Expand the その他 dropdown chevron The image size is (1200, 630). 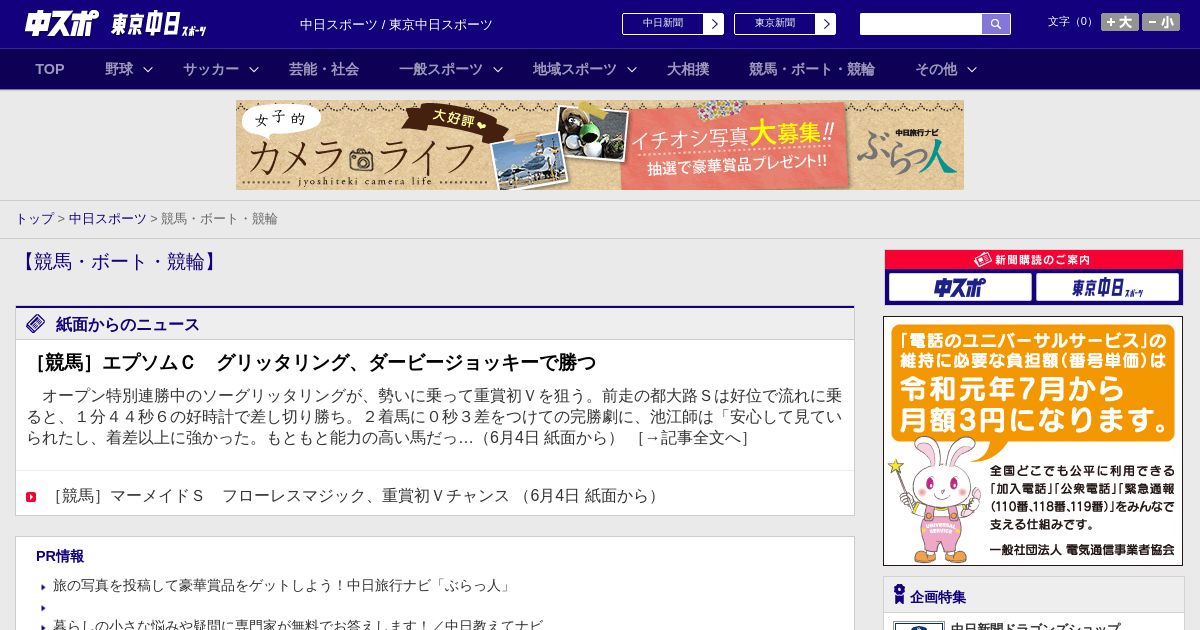(x=972, y=69)
